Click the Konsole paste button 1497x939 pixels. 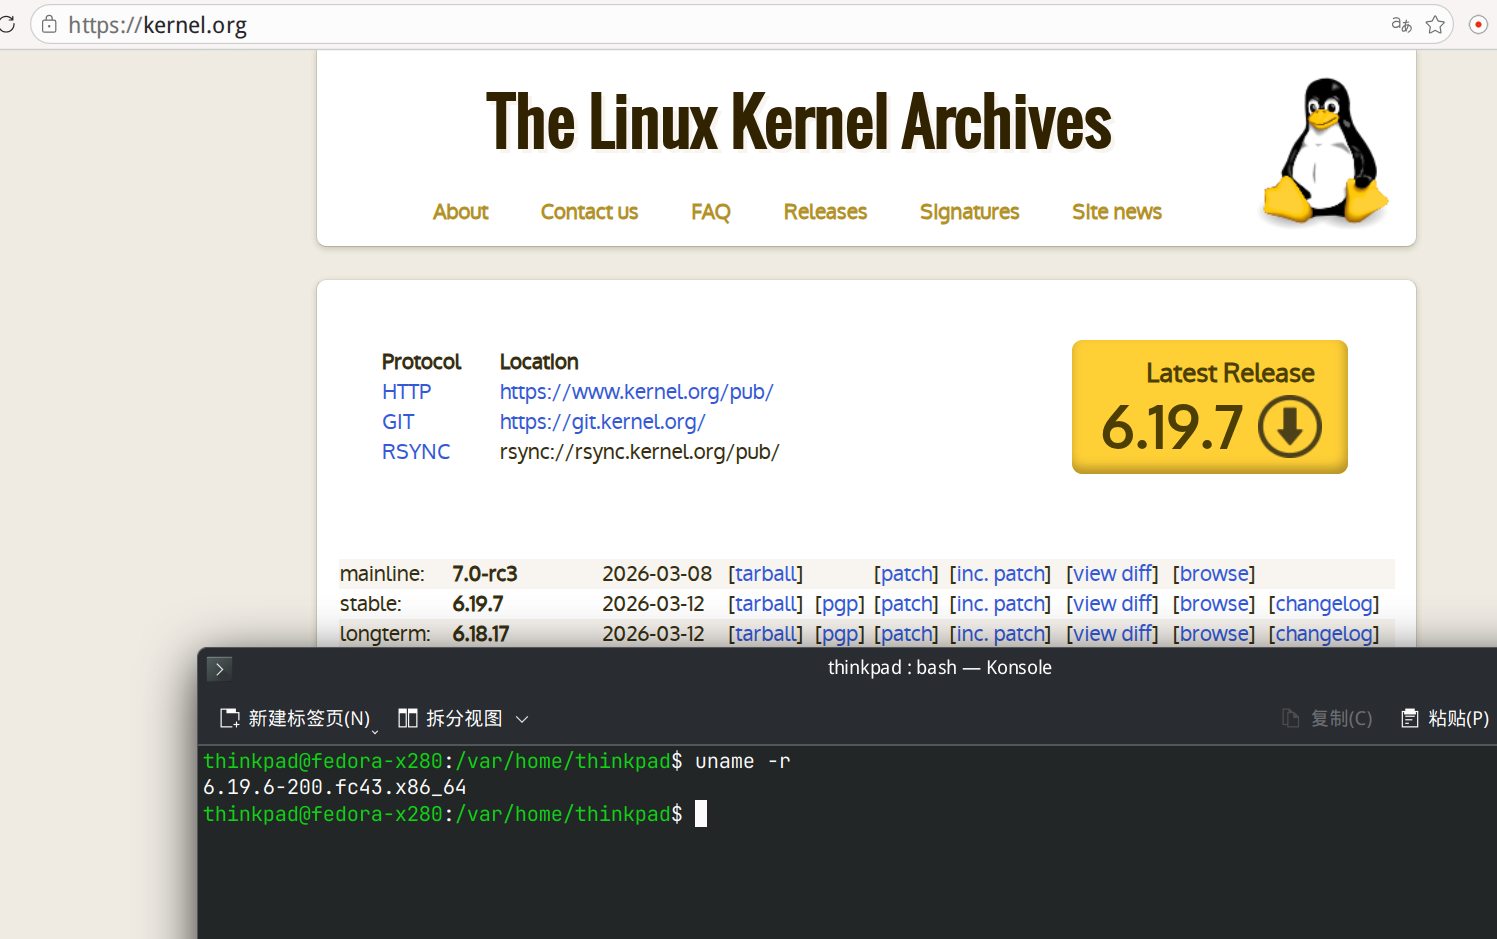(1445, 718)
